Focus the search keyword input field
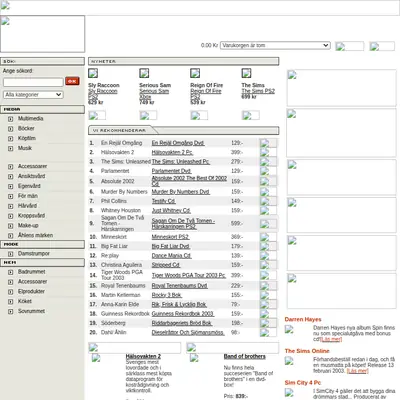The width and height of the screenshot is (400, 400). coord(33,82)
